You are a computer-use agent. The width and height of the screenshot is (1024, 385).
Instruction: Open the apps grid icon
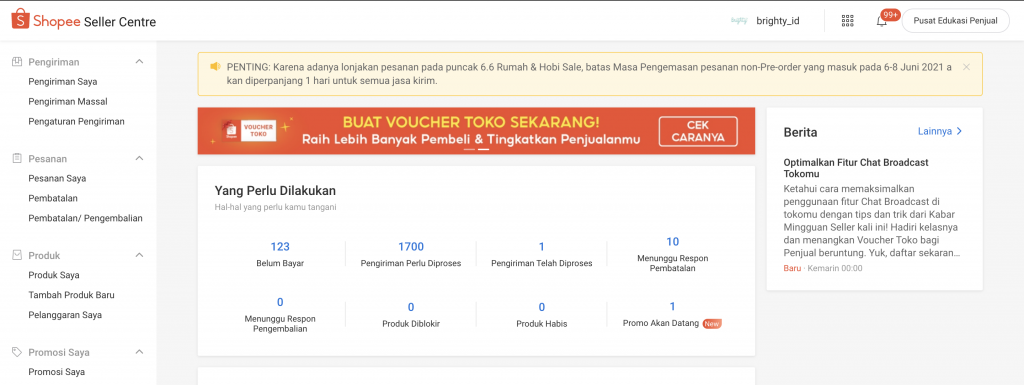(848, 21)
